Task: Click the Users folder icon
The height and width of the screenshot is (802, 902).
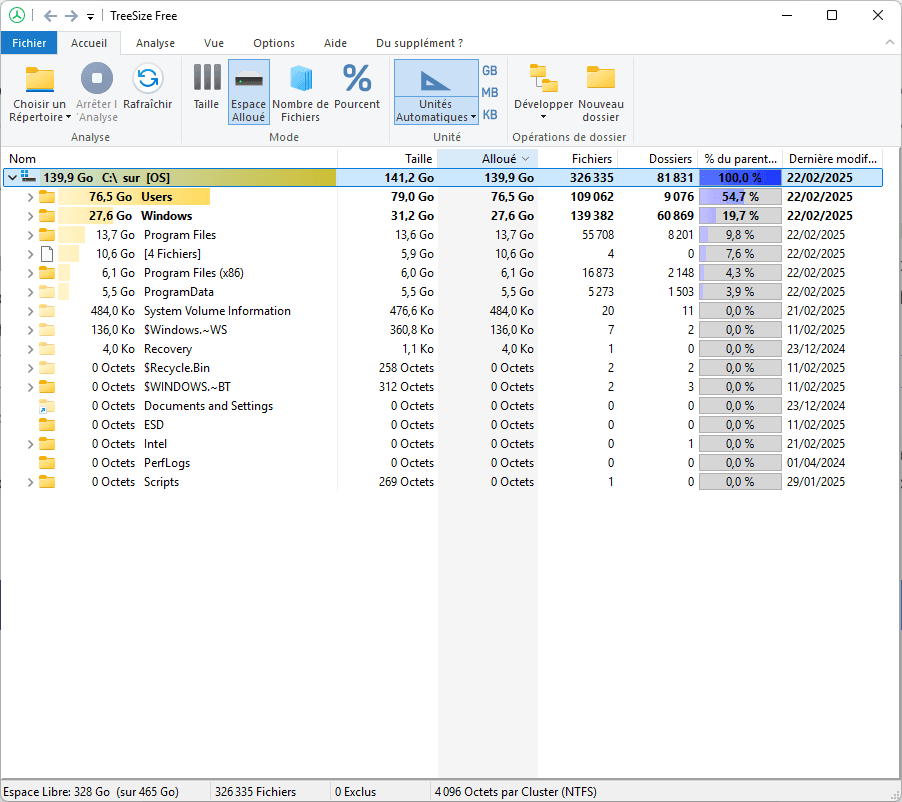Action: [47, 197]
